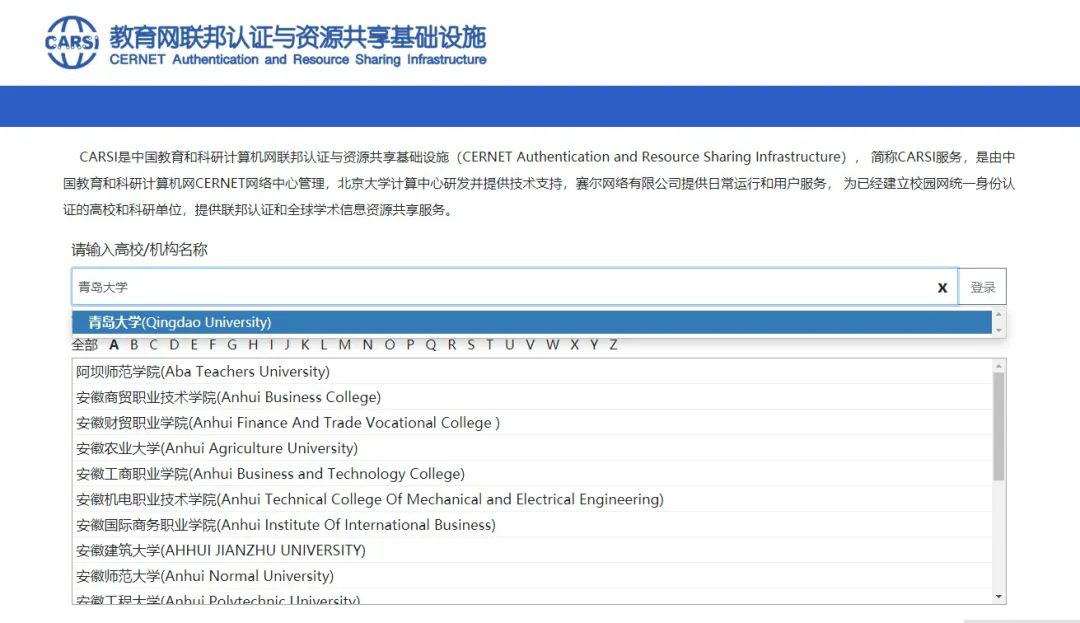This screenshot has height=623, width=1080.
Task: Filter institutions by letter A
Action: point(114,344)
